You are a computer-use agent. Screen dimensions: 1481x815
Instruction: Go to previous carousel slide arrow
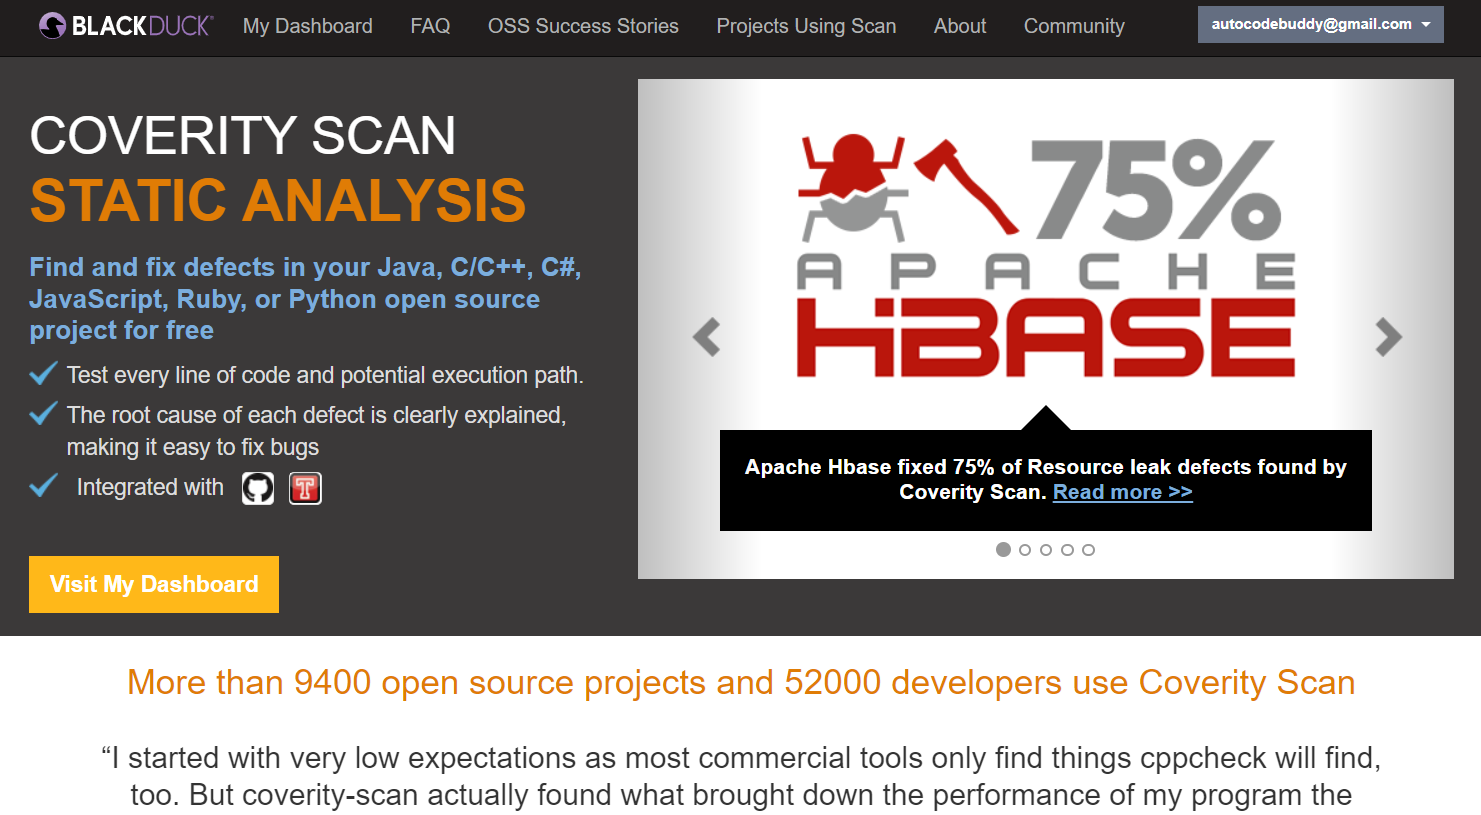click(x=707, y=337)
